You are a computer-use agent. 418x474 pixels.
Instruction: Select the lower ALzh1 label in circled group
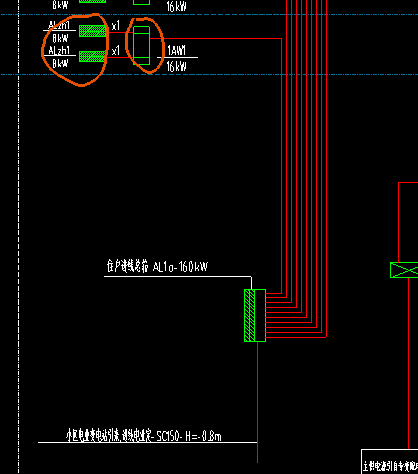pos(59,51)
